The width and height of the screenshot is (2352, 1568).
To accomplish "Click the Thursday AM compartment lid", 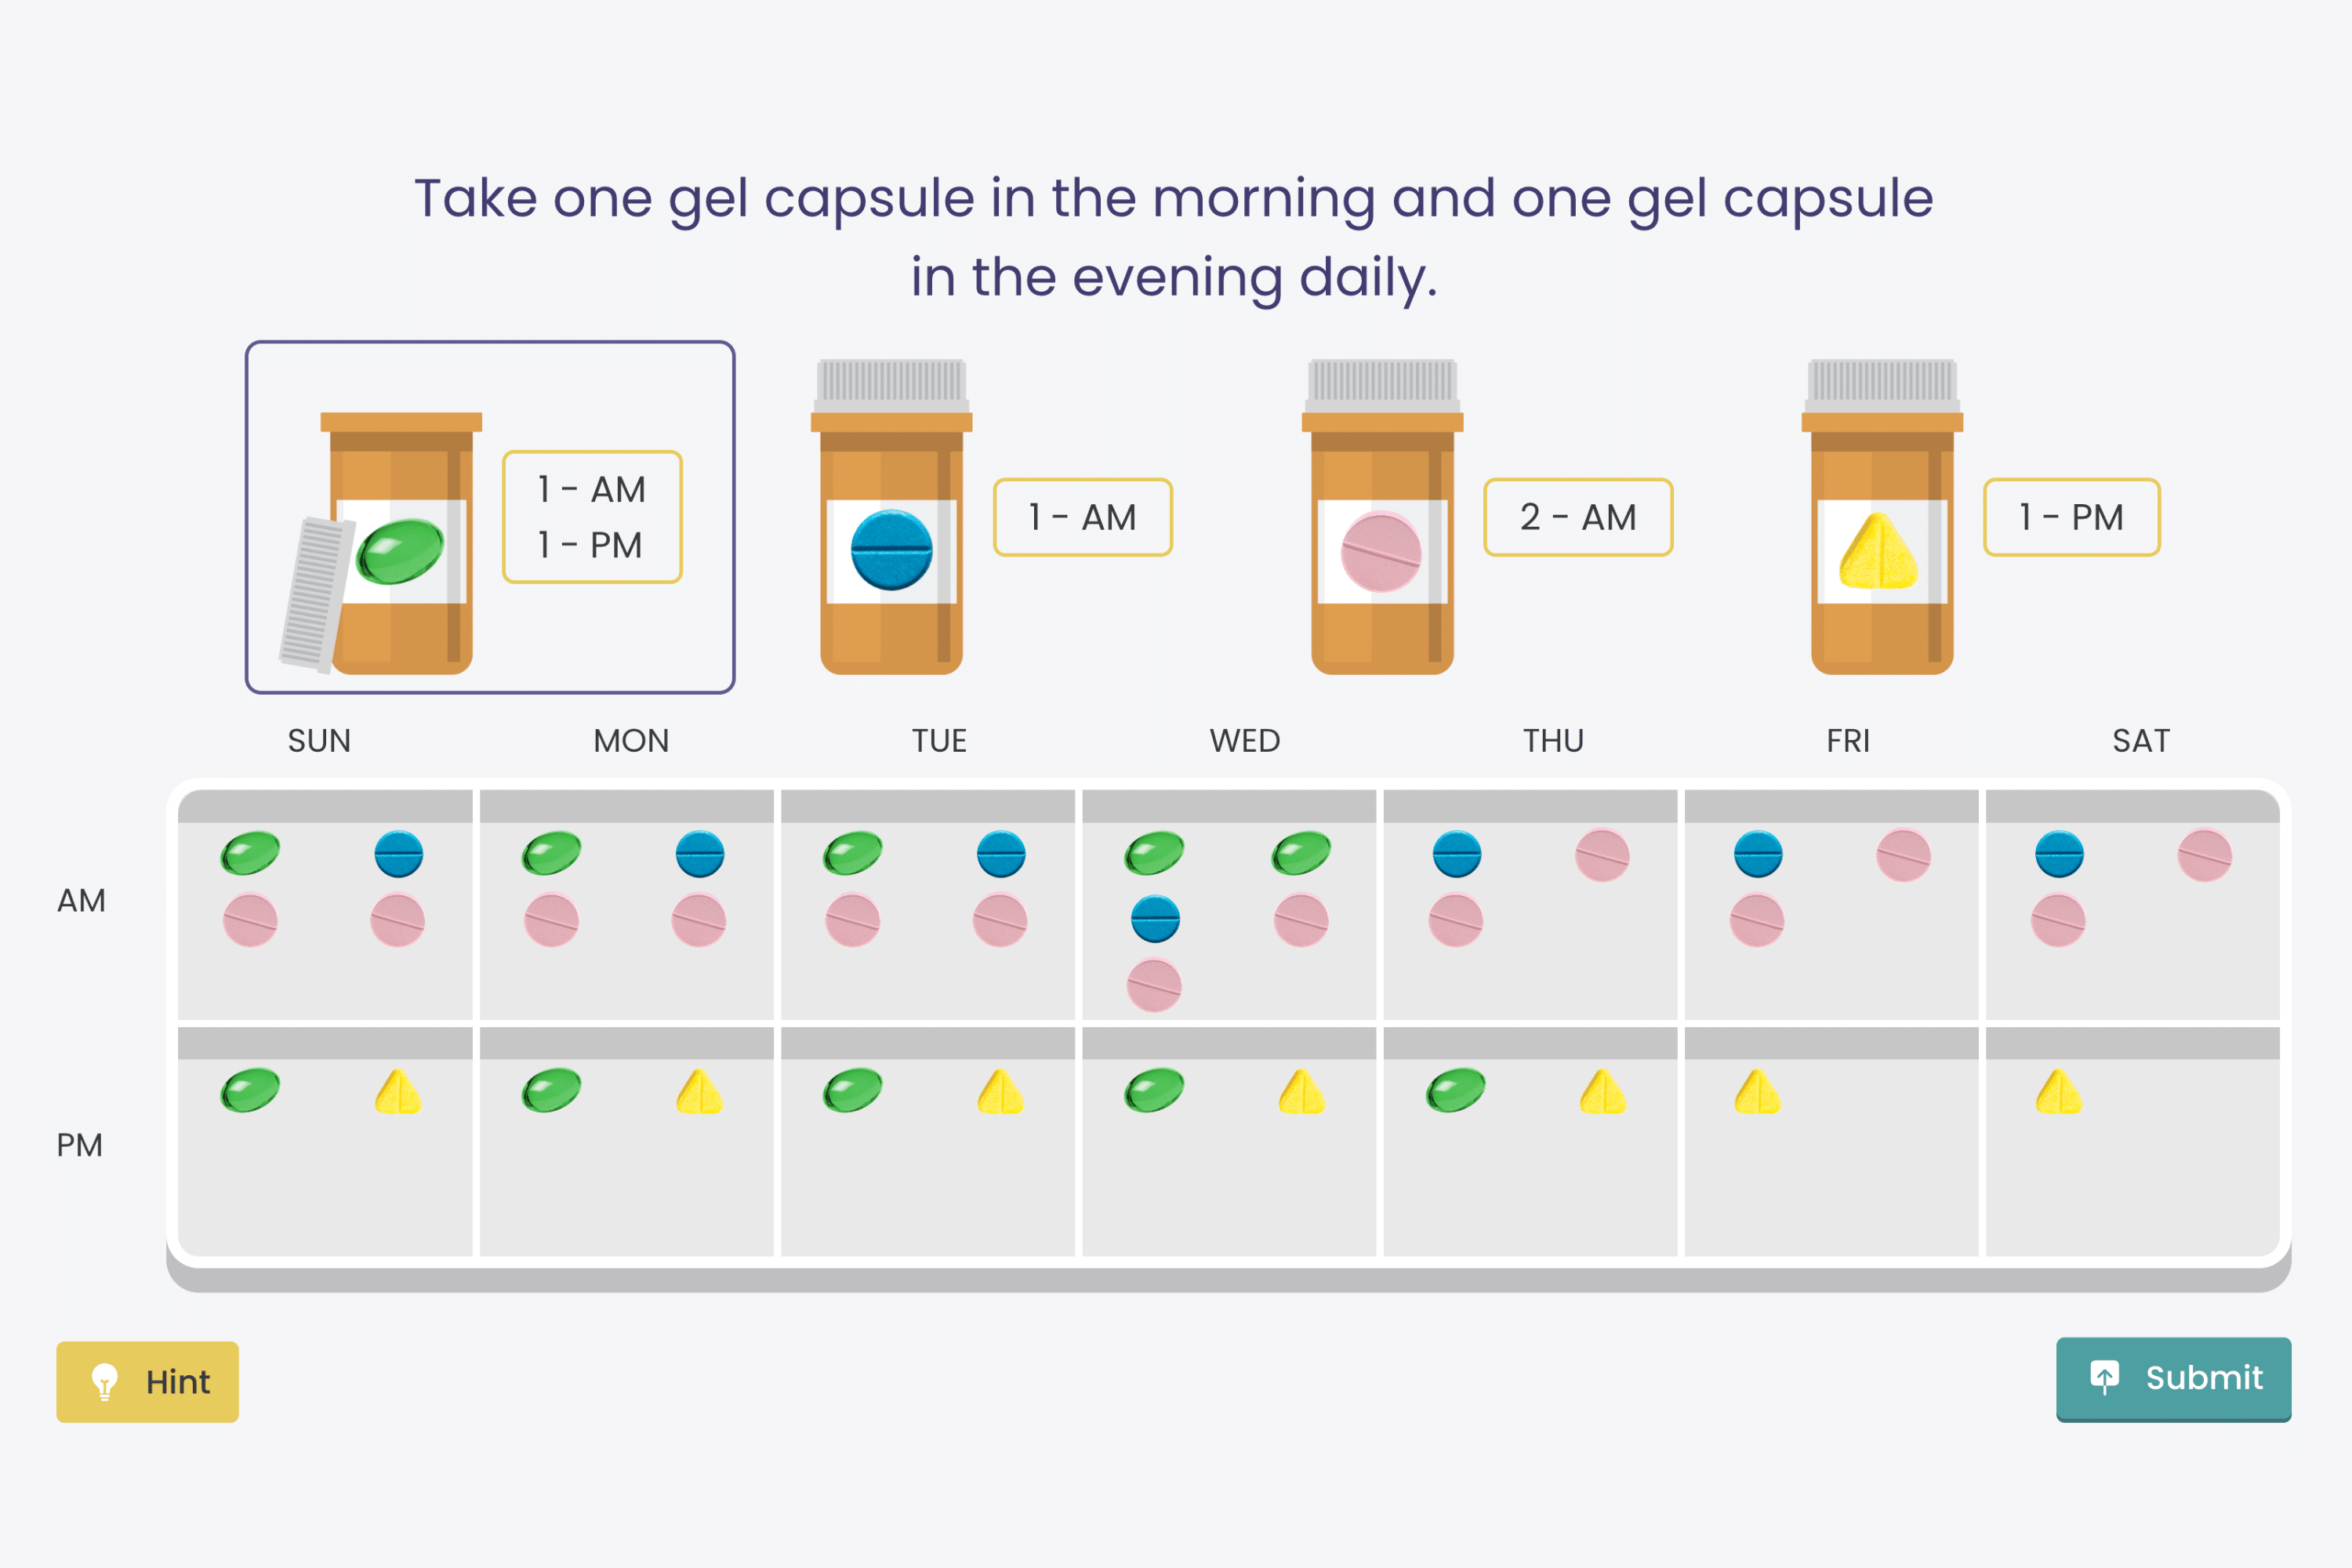I will click(x=1530, y=806).
